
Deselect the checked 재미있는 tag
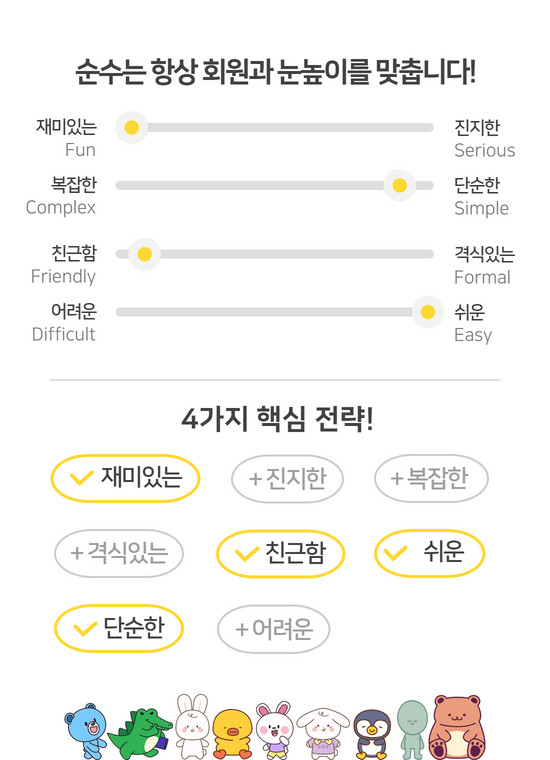coord(126,478)
